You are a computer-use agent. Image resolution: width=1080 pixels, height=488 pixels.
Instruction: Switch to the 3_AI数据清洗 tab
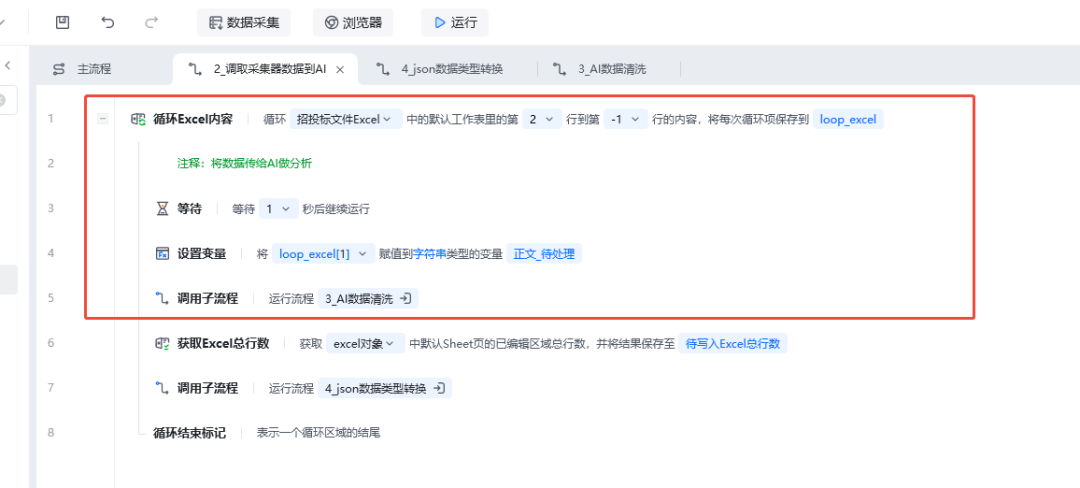601,69
